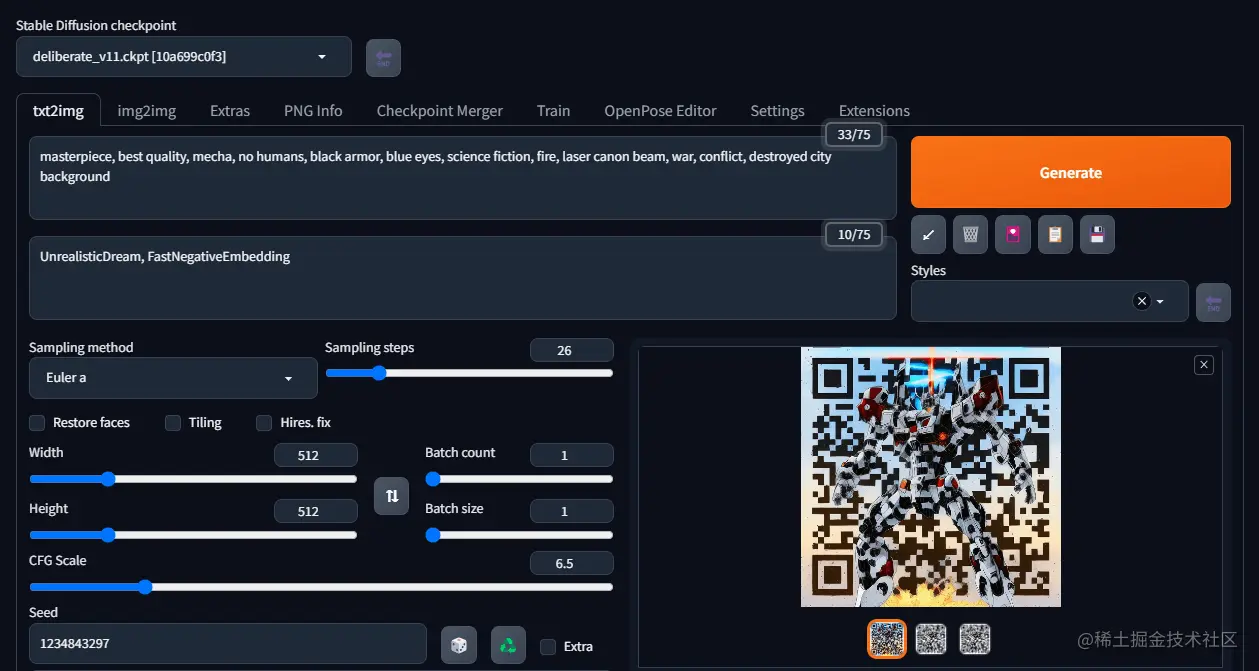
Task: Toggle the Hires. fix checkbox
Action: 264,422
